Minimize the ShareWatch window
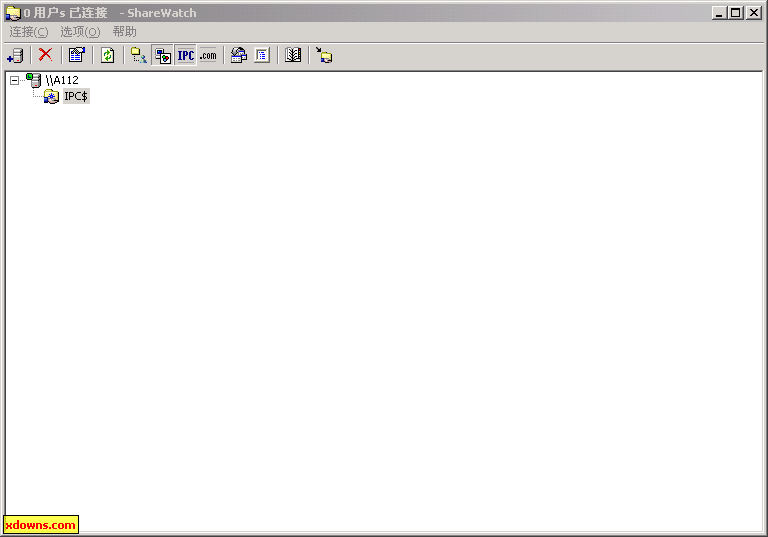The image size is (768, 537). (x=719, y=13)
